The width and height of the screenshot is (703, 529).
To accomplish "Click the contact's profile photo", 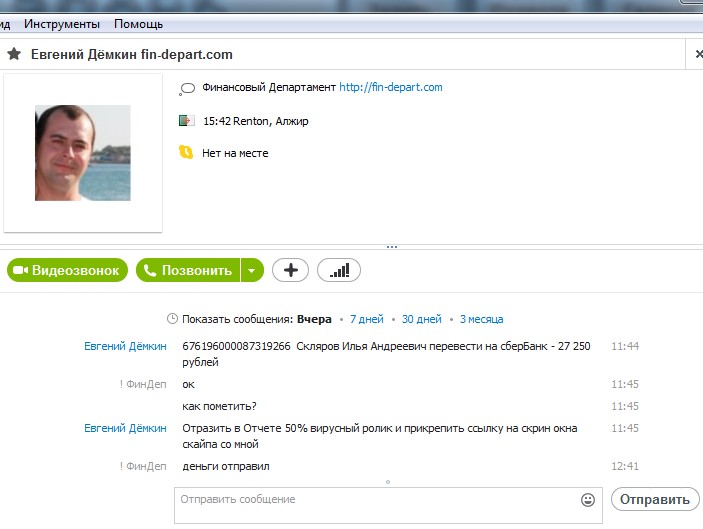I will 83,153.
